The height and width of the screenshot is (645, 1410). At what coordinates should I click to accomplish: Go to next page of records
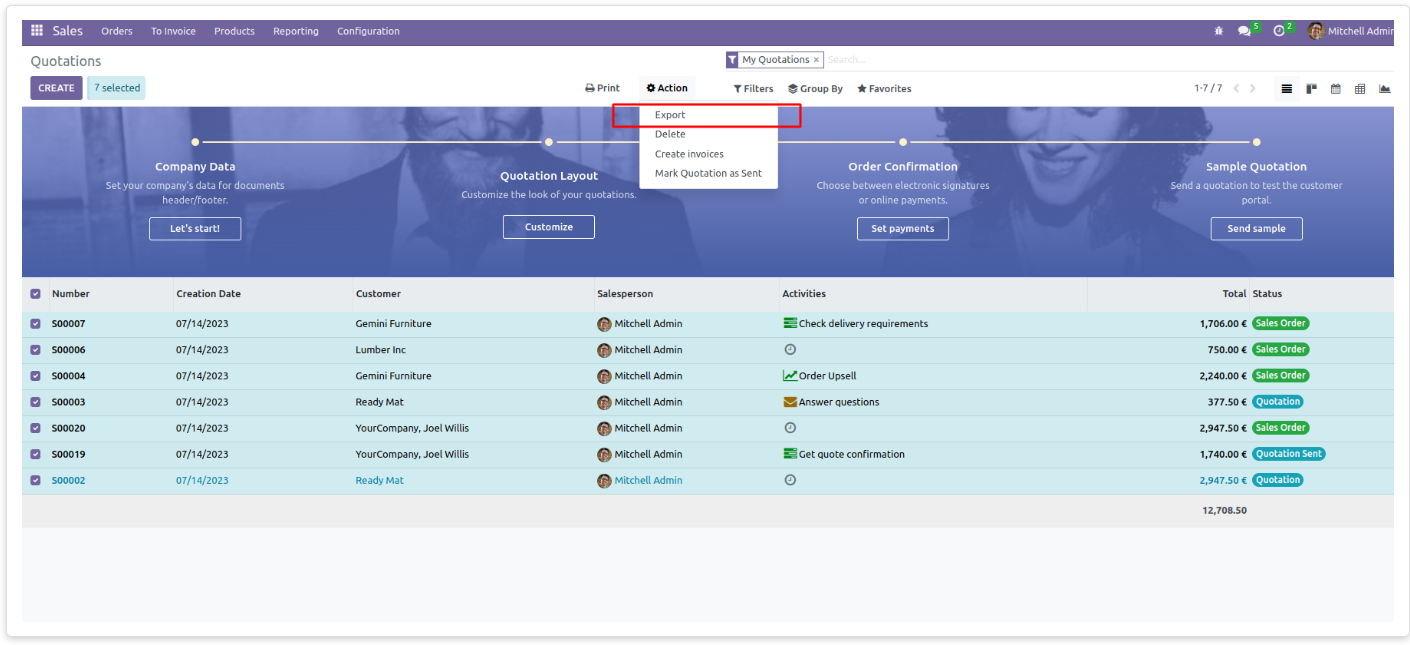tap(1253, 89)
